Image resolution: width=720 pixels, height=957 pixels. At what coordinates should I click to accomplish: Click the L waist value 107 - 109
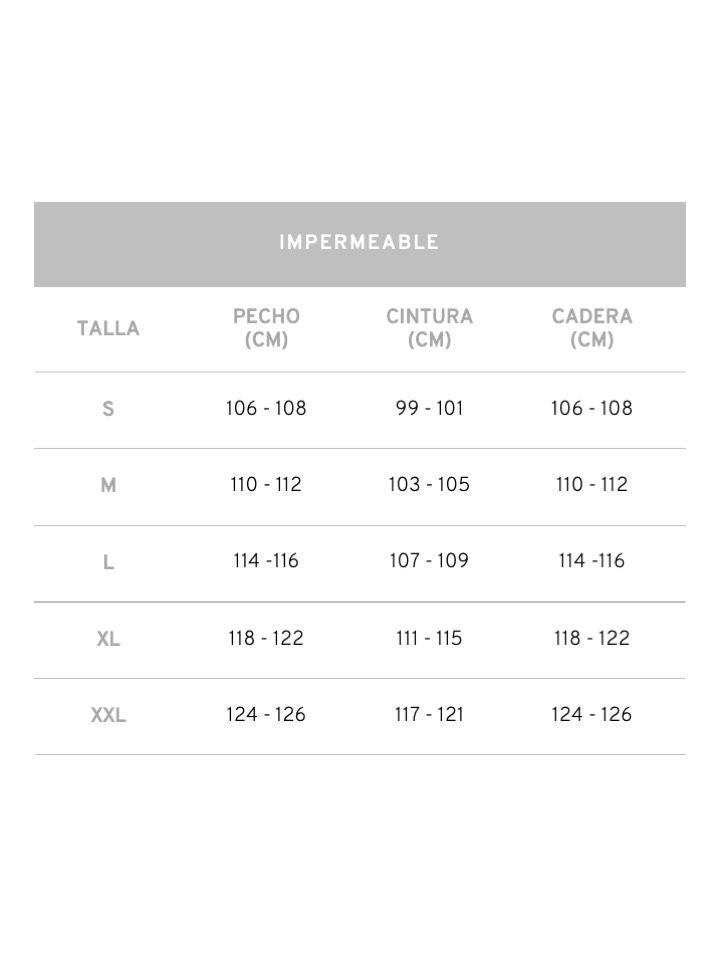(430, 560)
